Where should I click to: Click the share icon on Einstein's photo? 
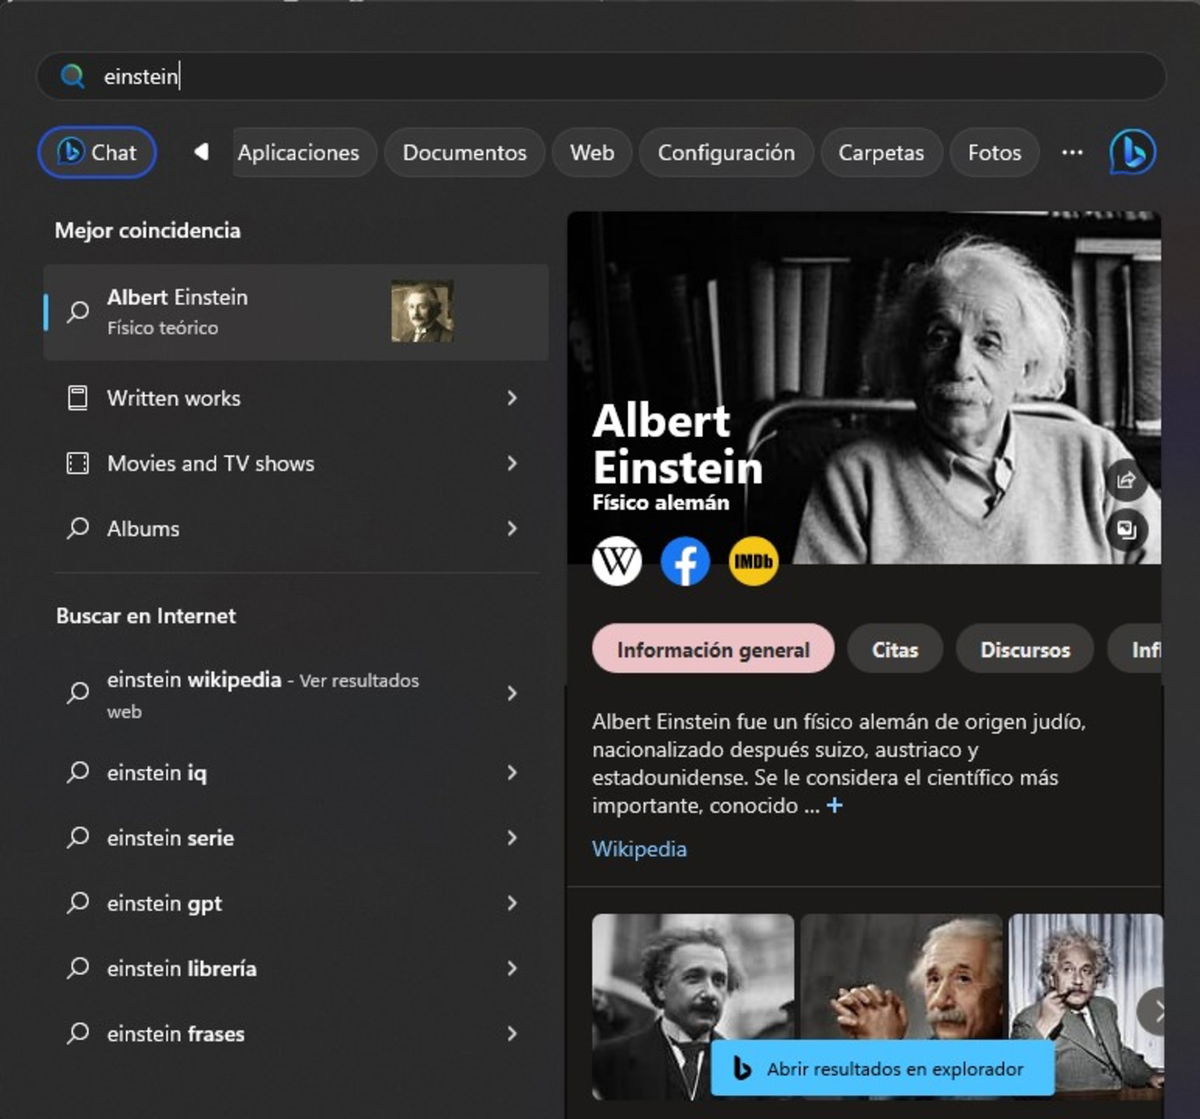click(x=1126, y=481)
